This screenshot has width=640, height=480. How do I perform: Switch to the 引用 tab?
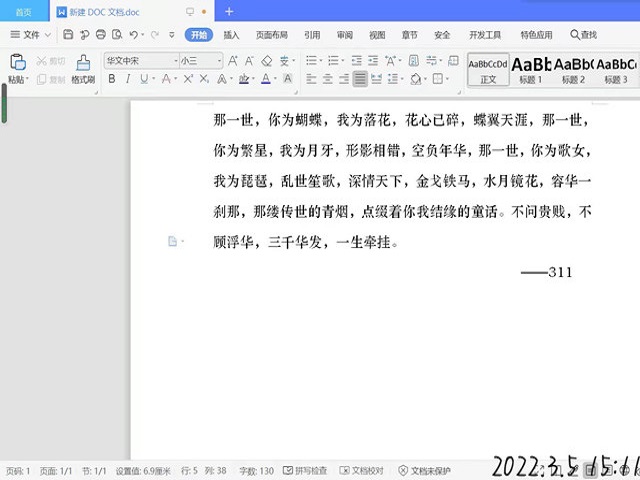point(312,35)
